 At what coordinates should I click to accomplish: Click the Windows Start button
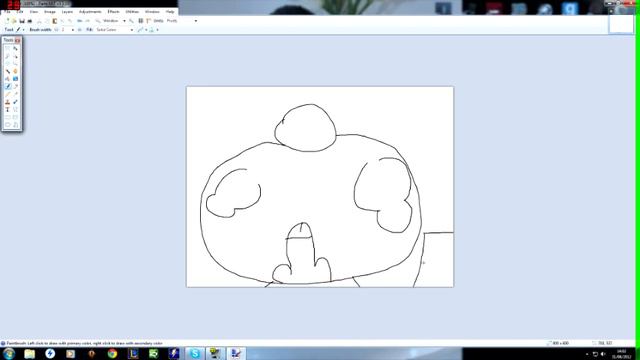pyautogui.click(x=9, y=353)
